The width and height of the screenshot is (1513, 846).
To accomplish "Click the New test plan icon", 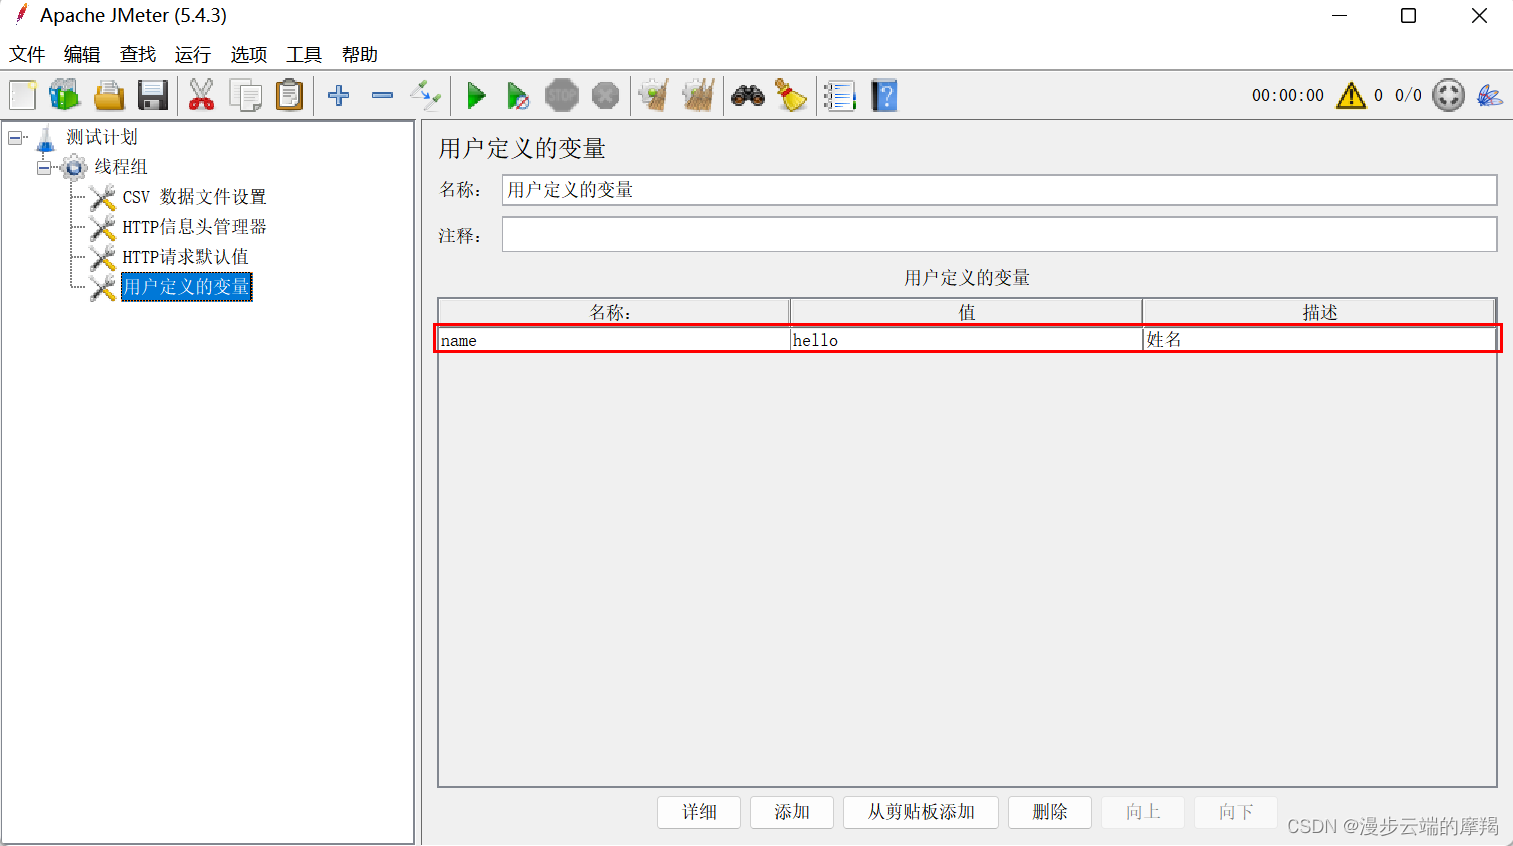I will pos(23,96).
